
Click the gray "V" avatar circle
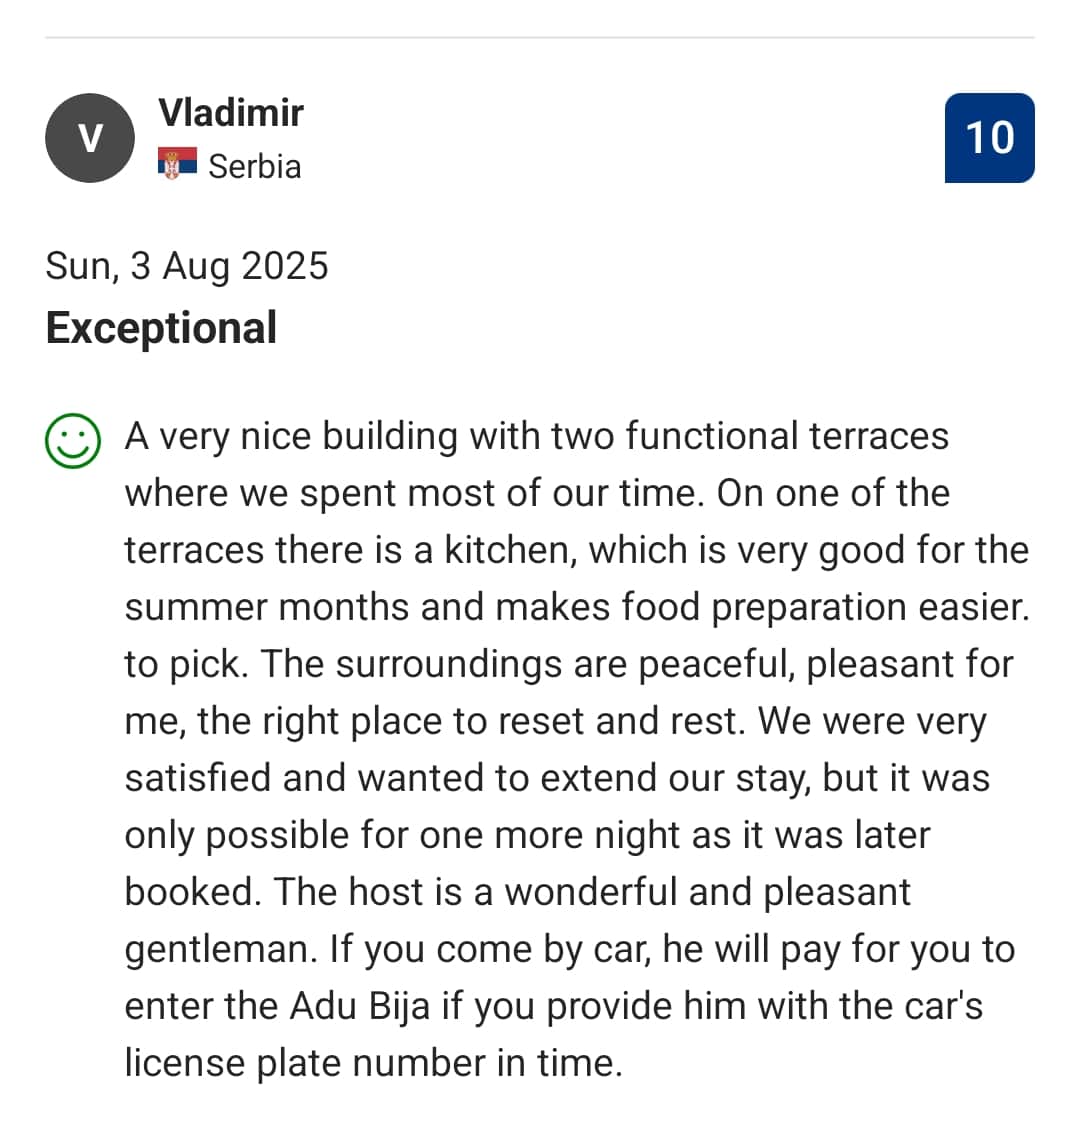90,138
